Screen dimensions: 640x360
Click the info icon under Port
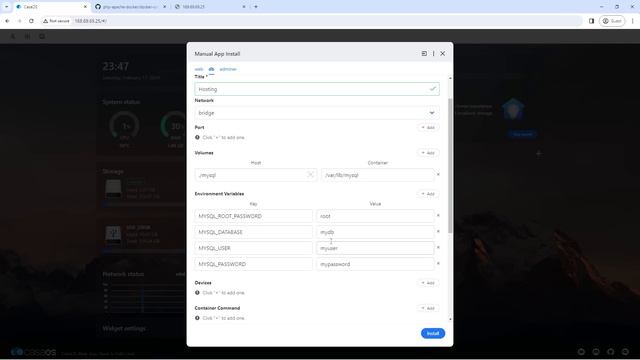tap(197, 138)
